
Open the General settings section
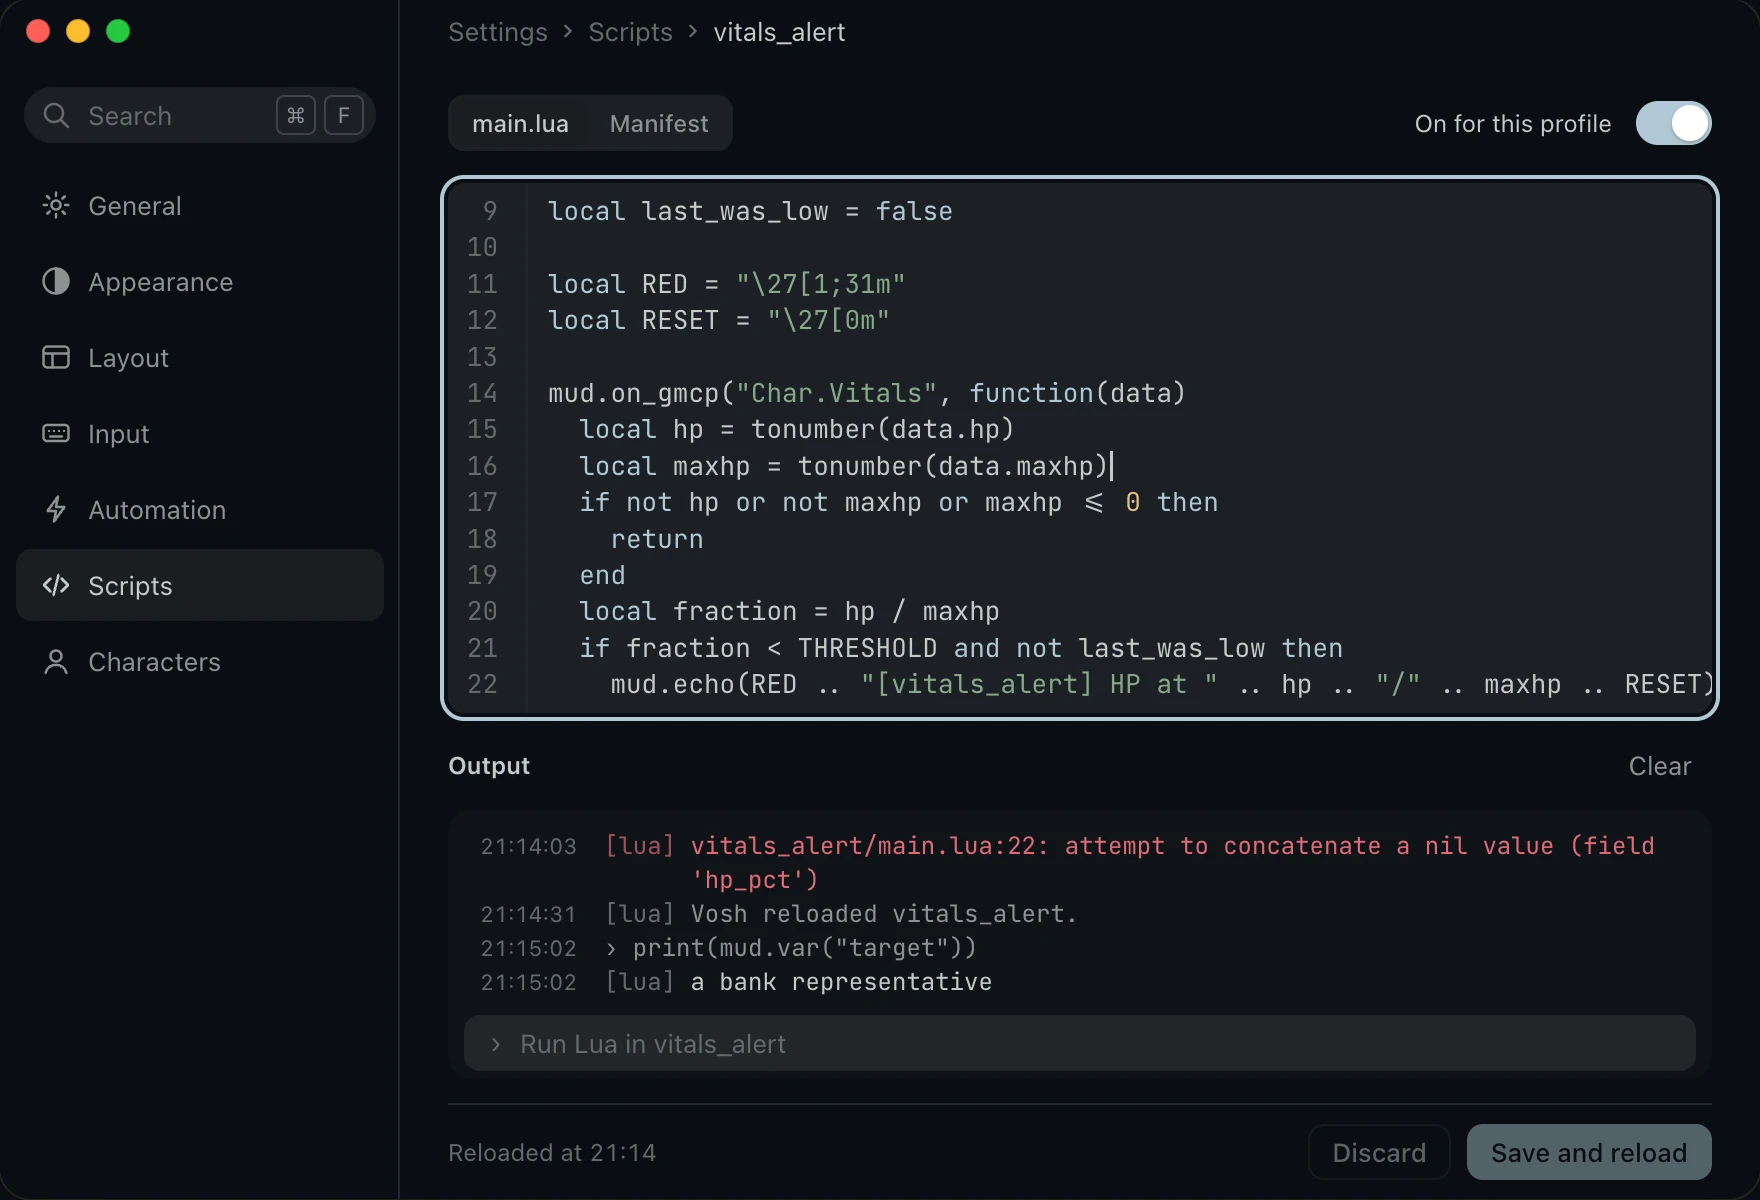pos(200,206)
